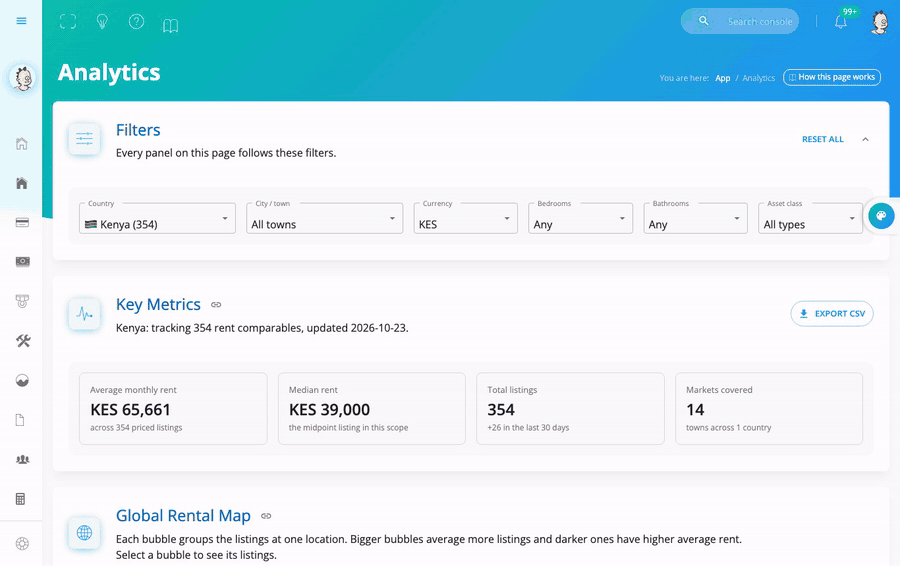This screenshot has width=900, height=566.
Task: Click the Analytics page title
Action: click(x=109, y=73)
